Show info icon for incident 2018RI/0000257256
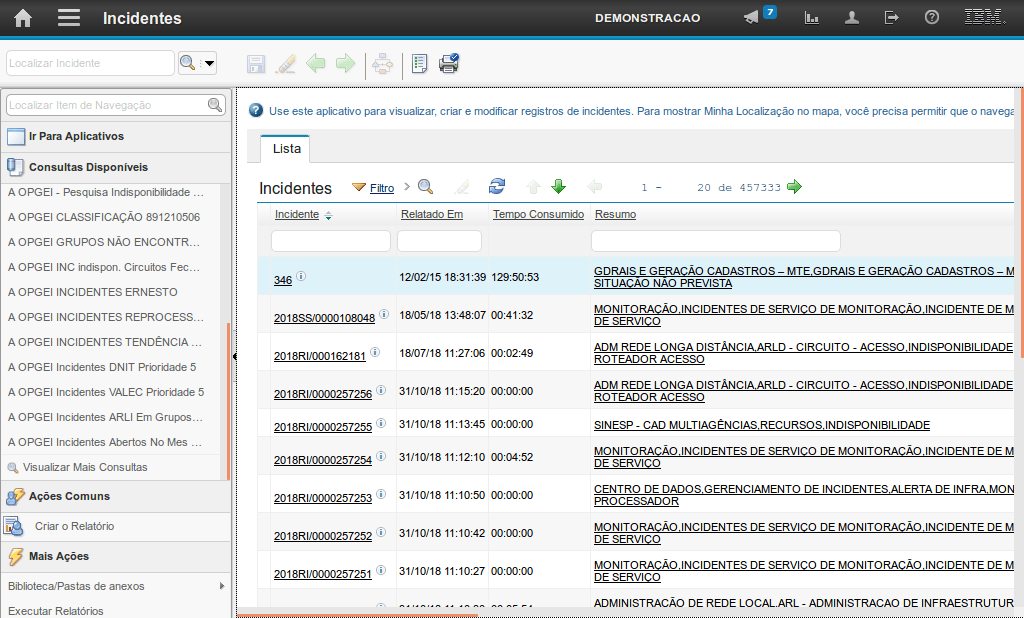Viewport: 1024px width, 618px height. pyautogui.click(x=381, y=390)
